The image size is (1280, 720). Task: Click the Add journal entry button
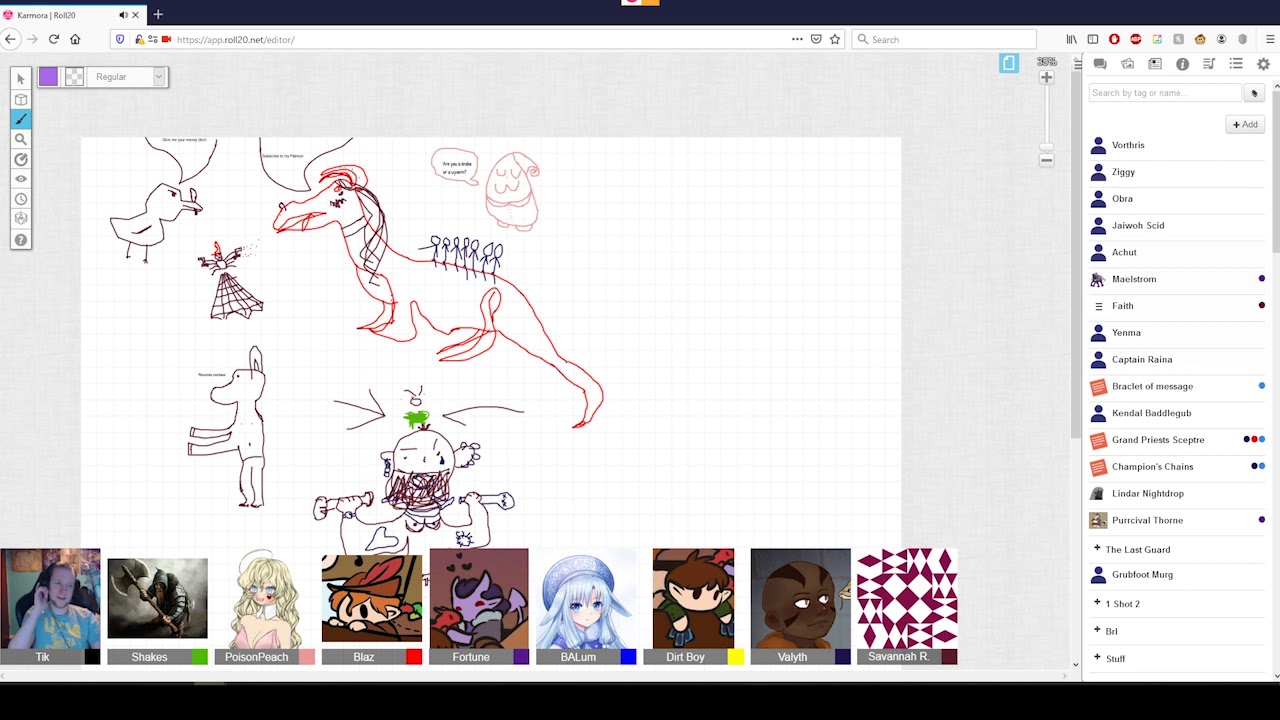click(x=1245, y=125)
